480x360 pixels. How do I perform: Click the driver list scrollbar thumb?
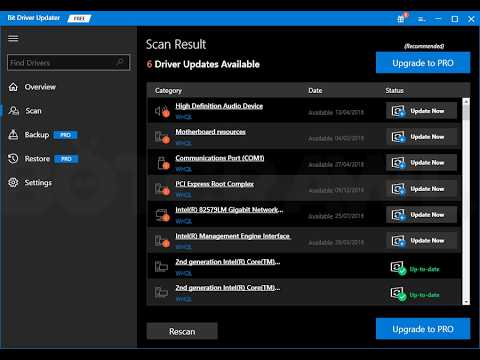[466, 112]
